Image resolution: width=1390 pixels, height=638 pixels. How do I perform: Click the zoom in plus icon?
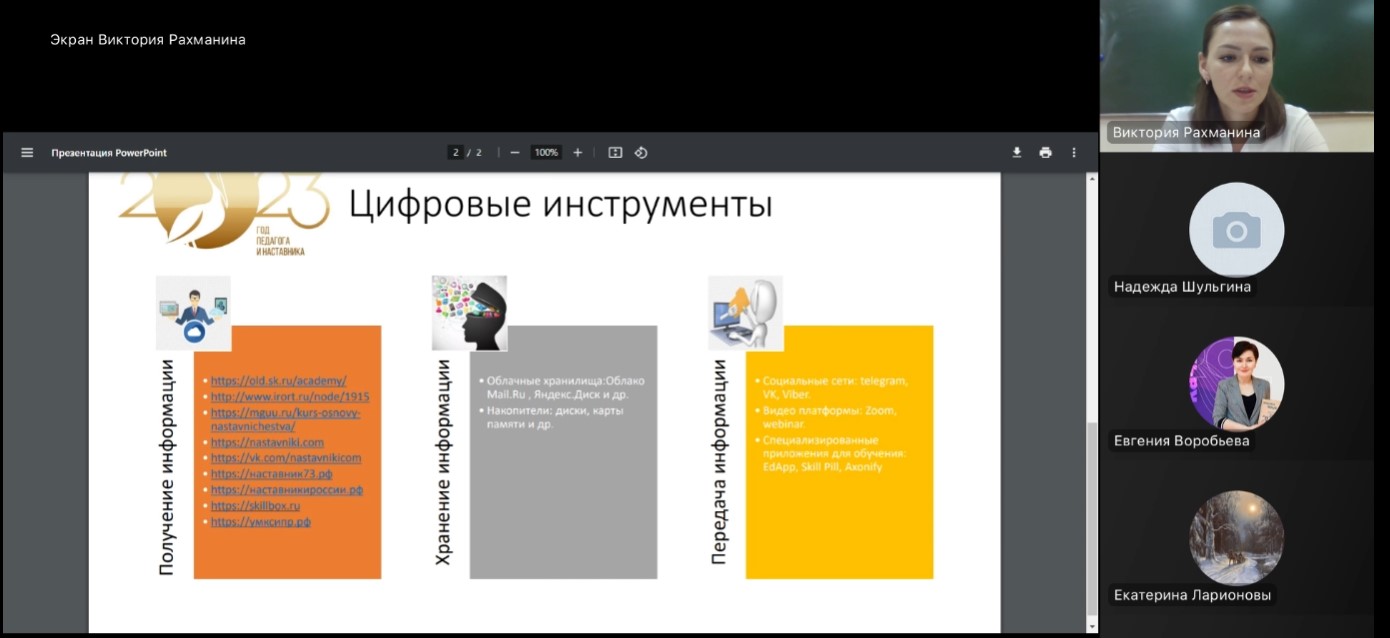tap(577, 153)
